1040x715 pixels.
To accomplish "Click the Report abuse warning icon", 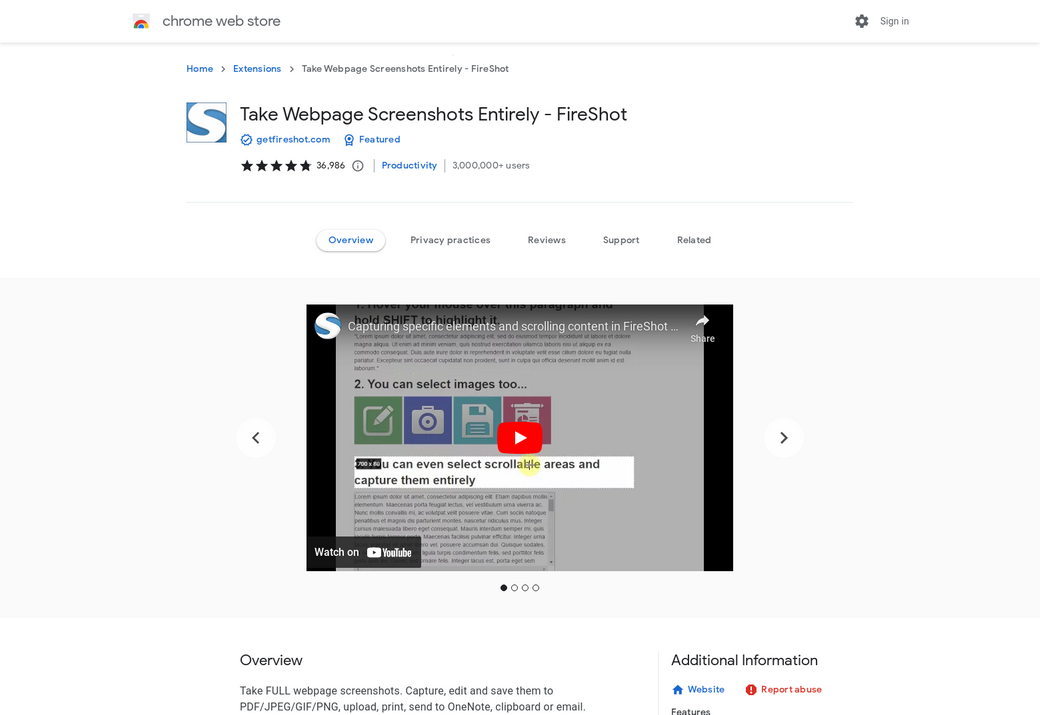I will coord(751,689).
